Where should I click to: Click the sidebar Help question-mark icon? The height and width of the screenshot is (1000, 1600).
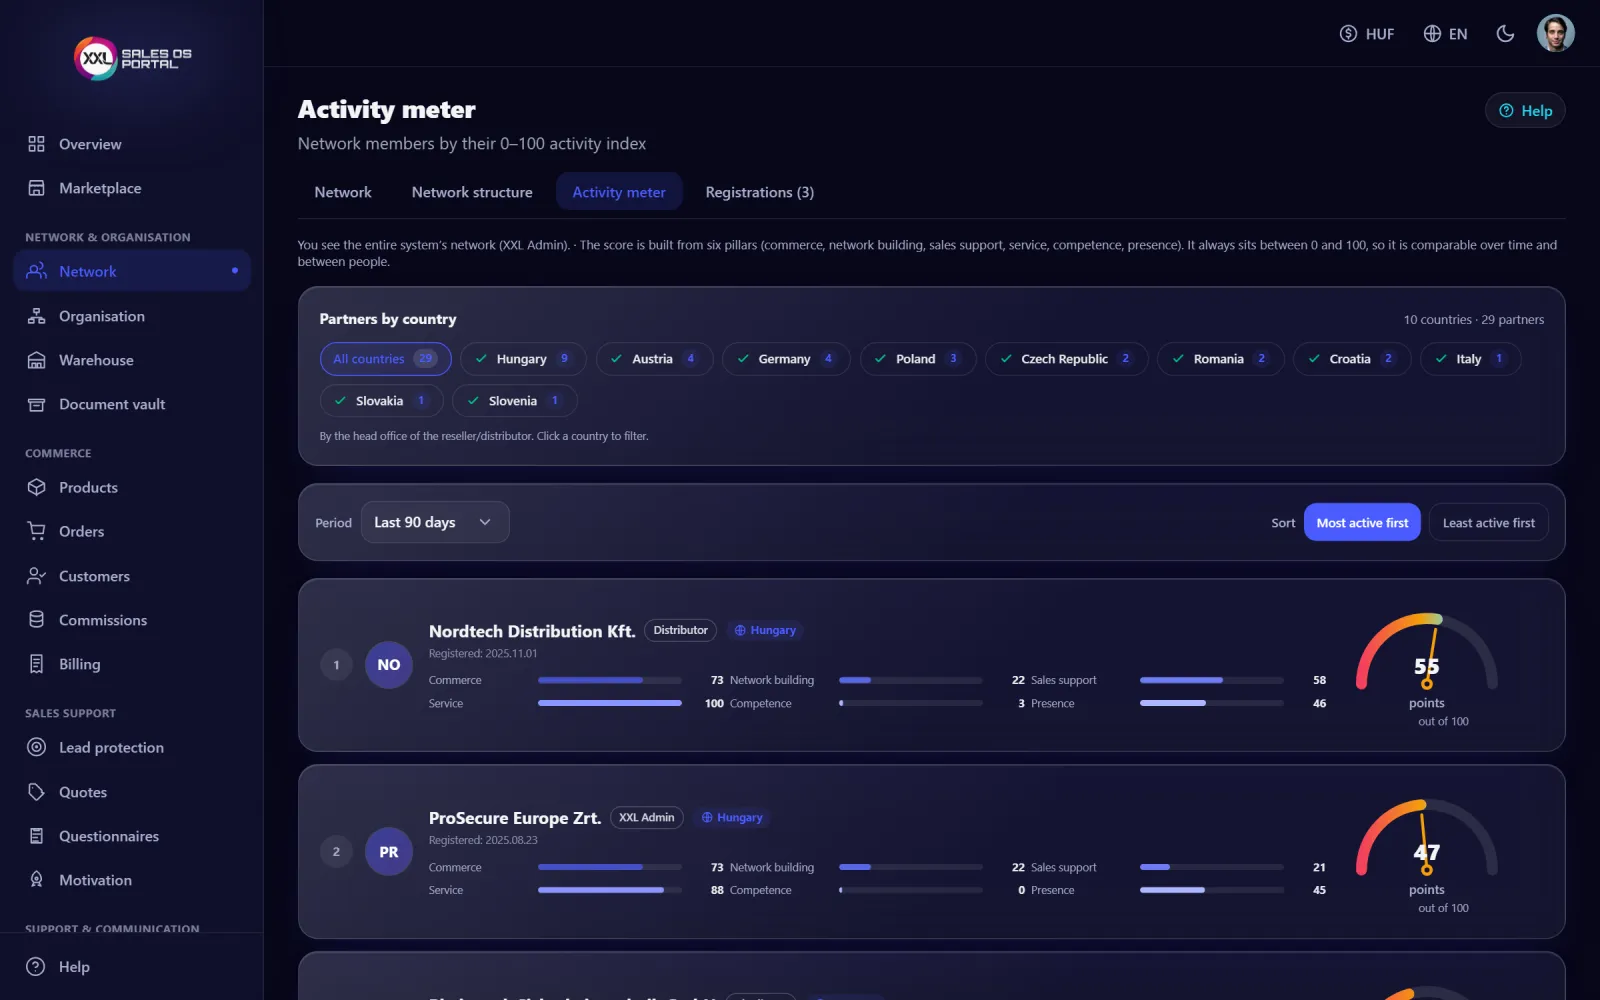36,967
